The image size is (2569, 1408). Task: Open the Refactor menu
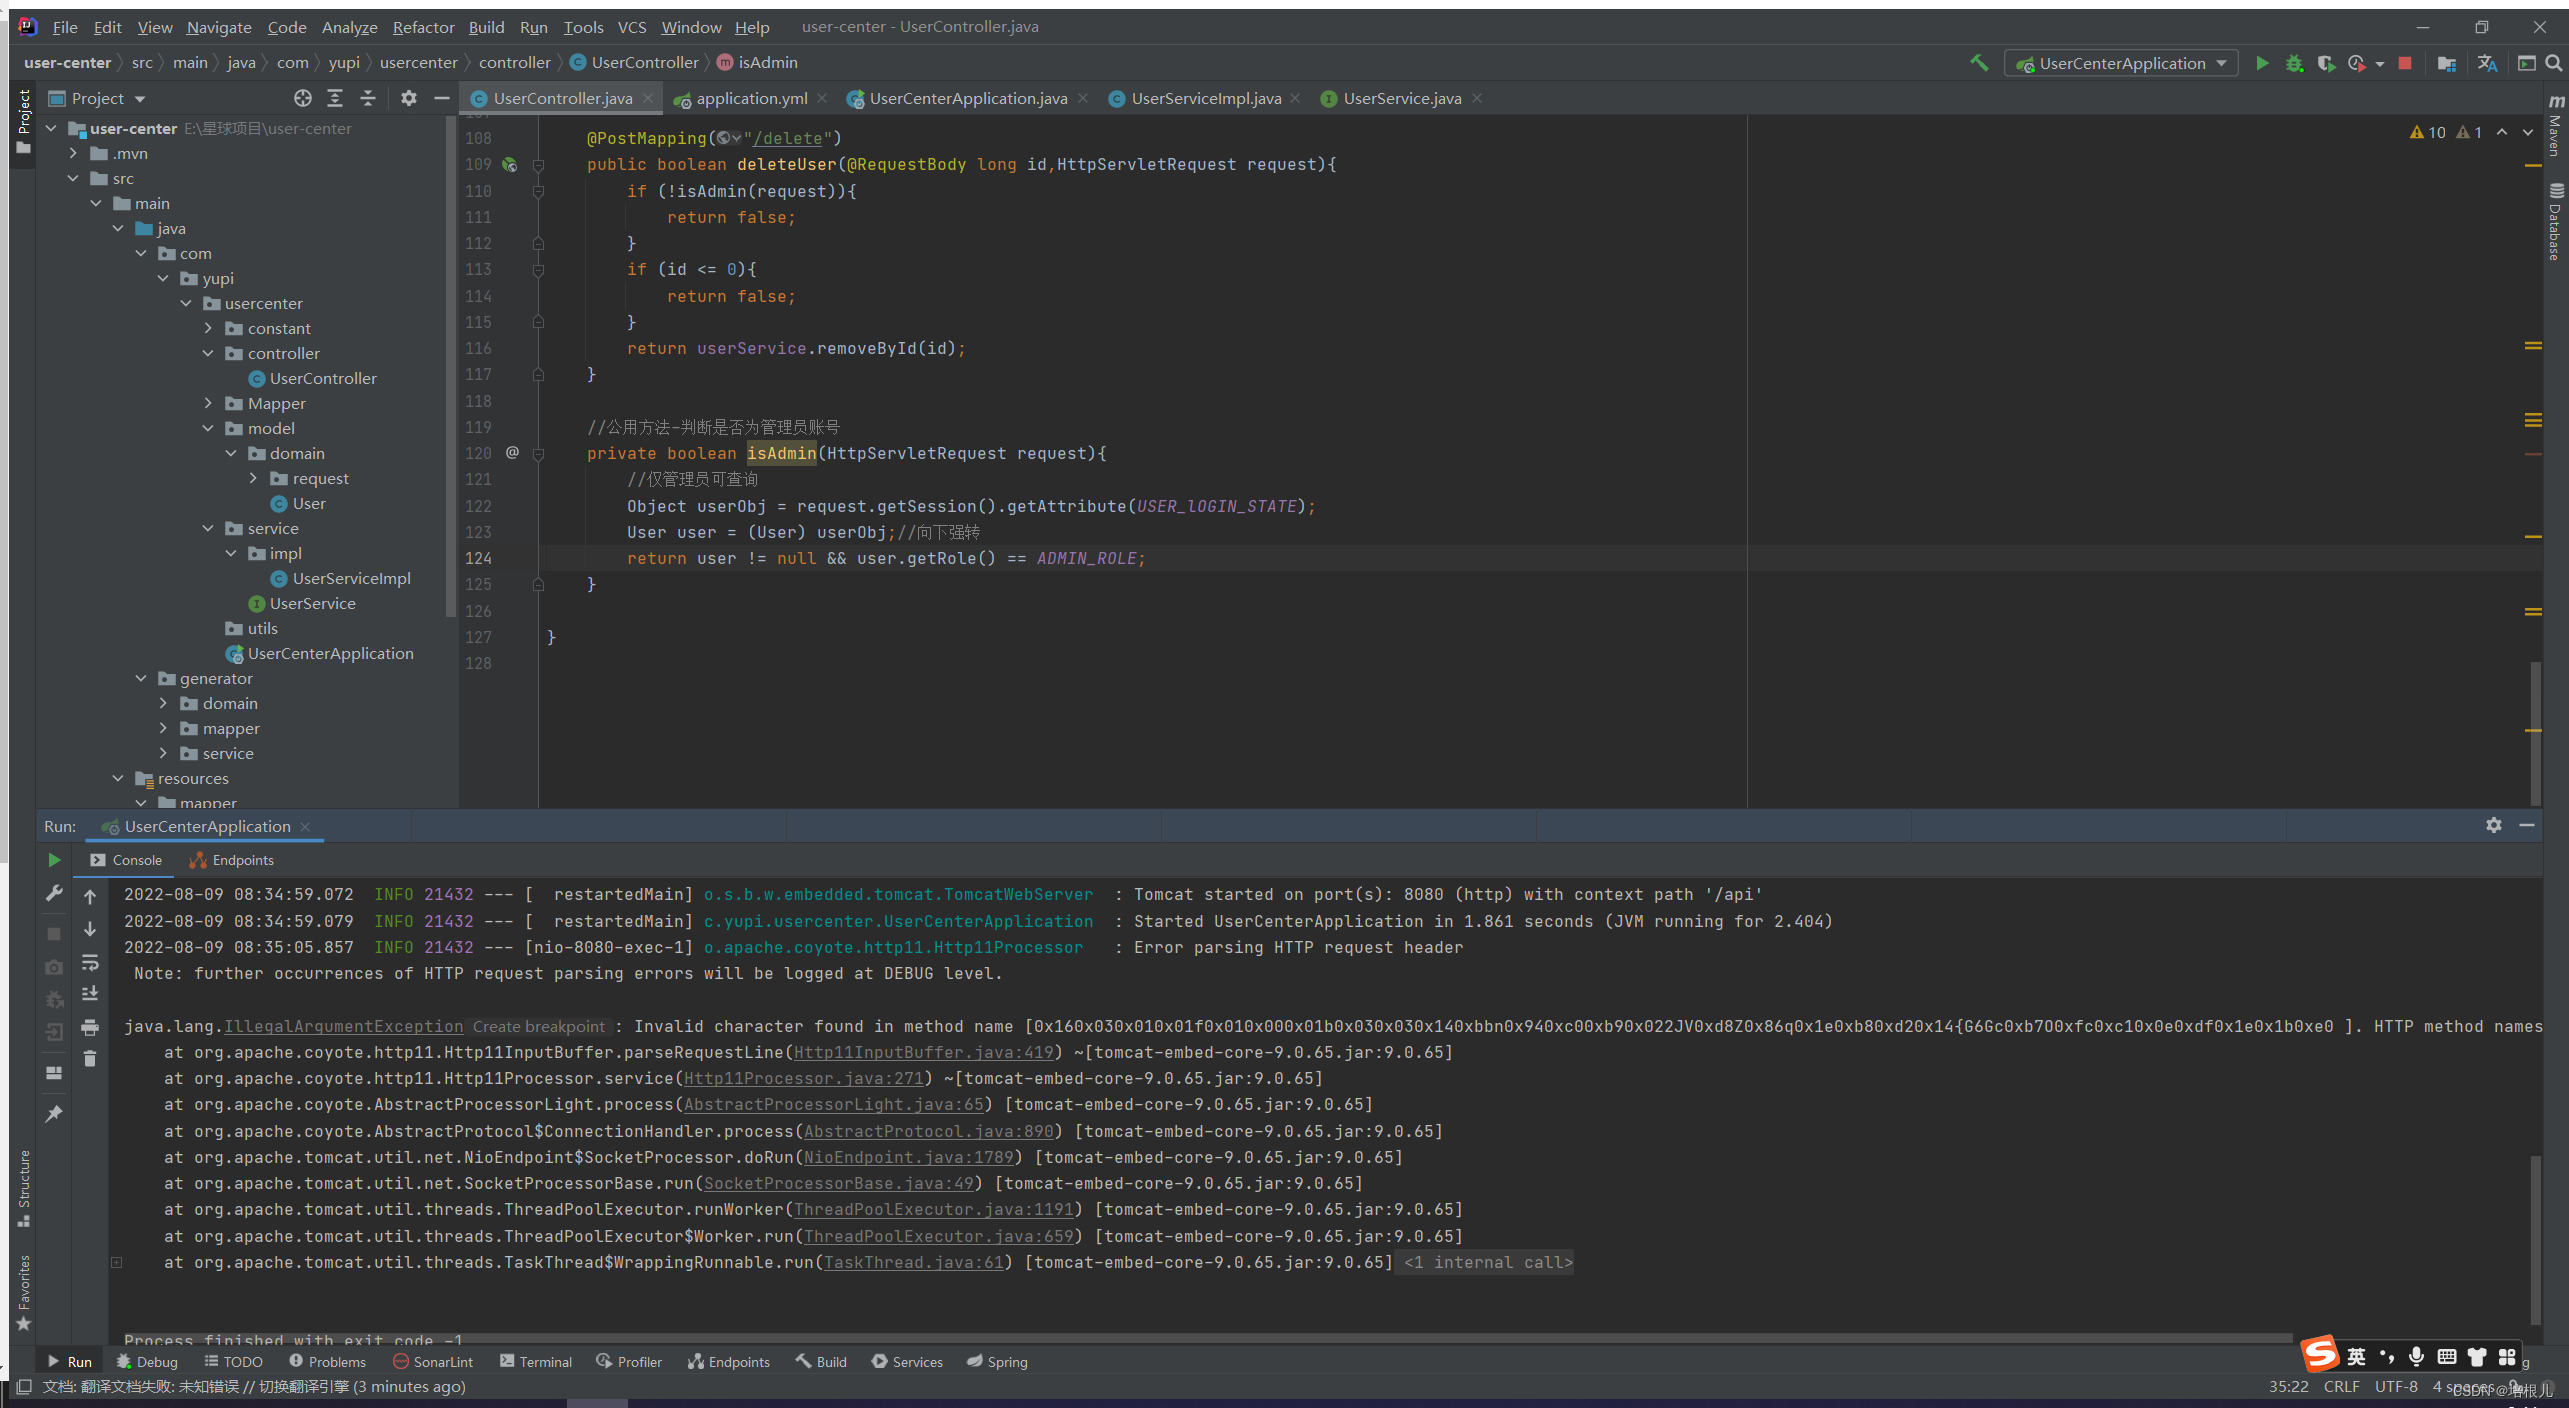[x=422, y=27]
